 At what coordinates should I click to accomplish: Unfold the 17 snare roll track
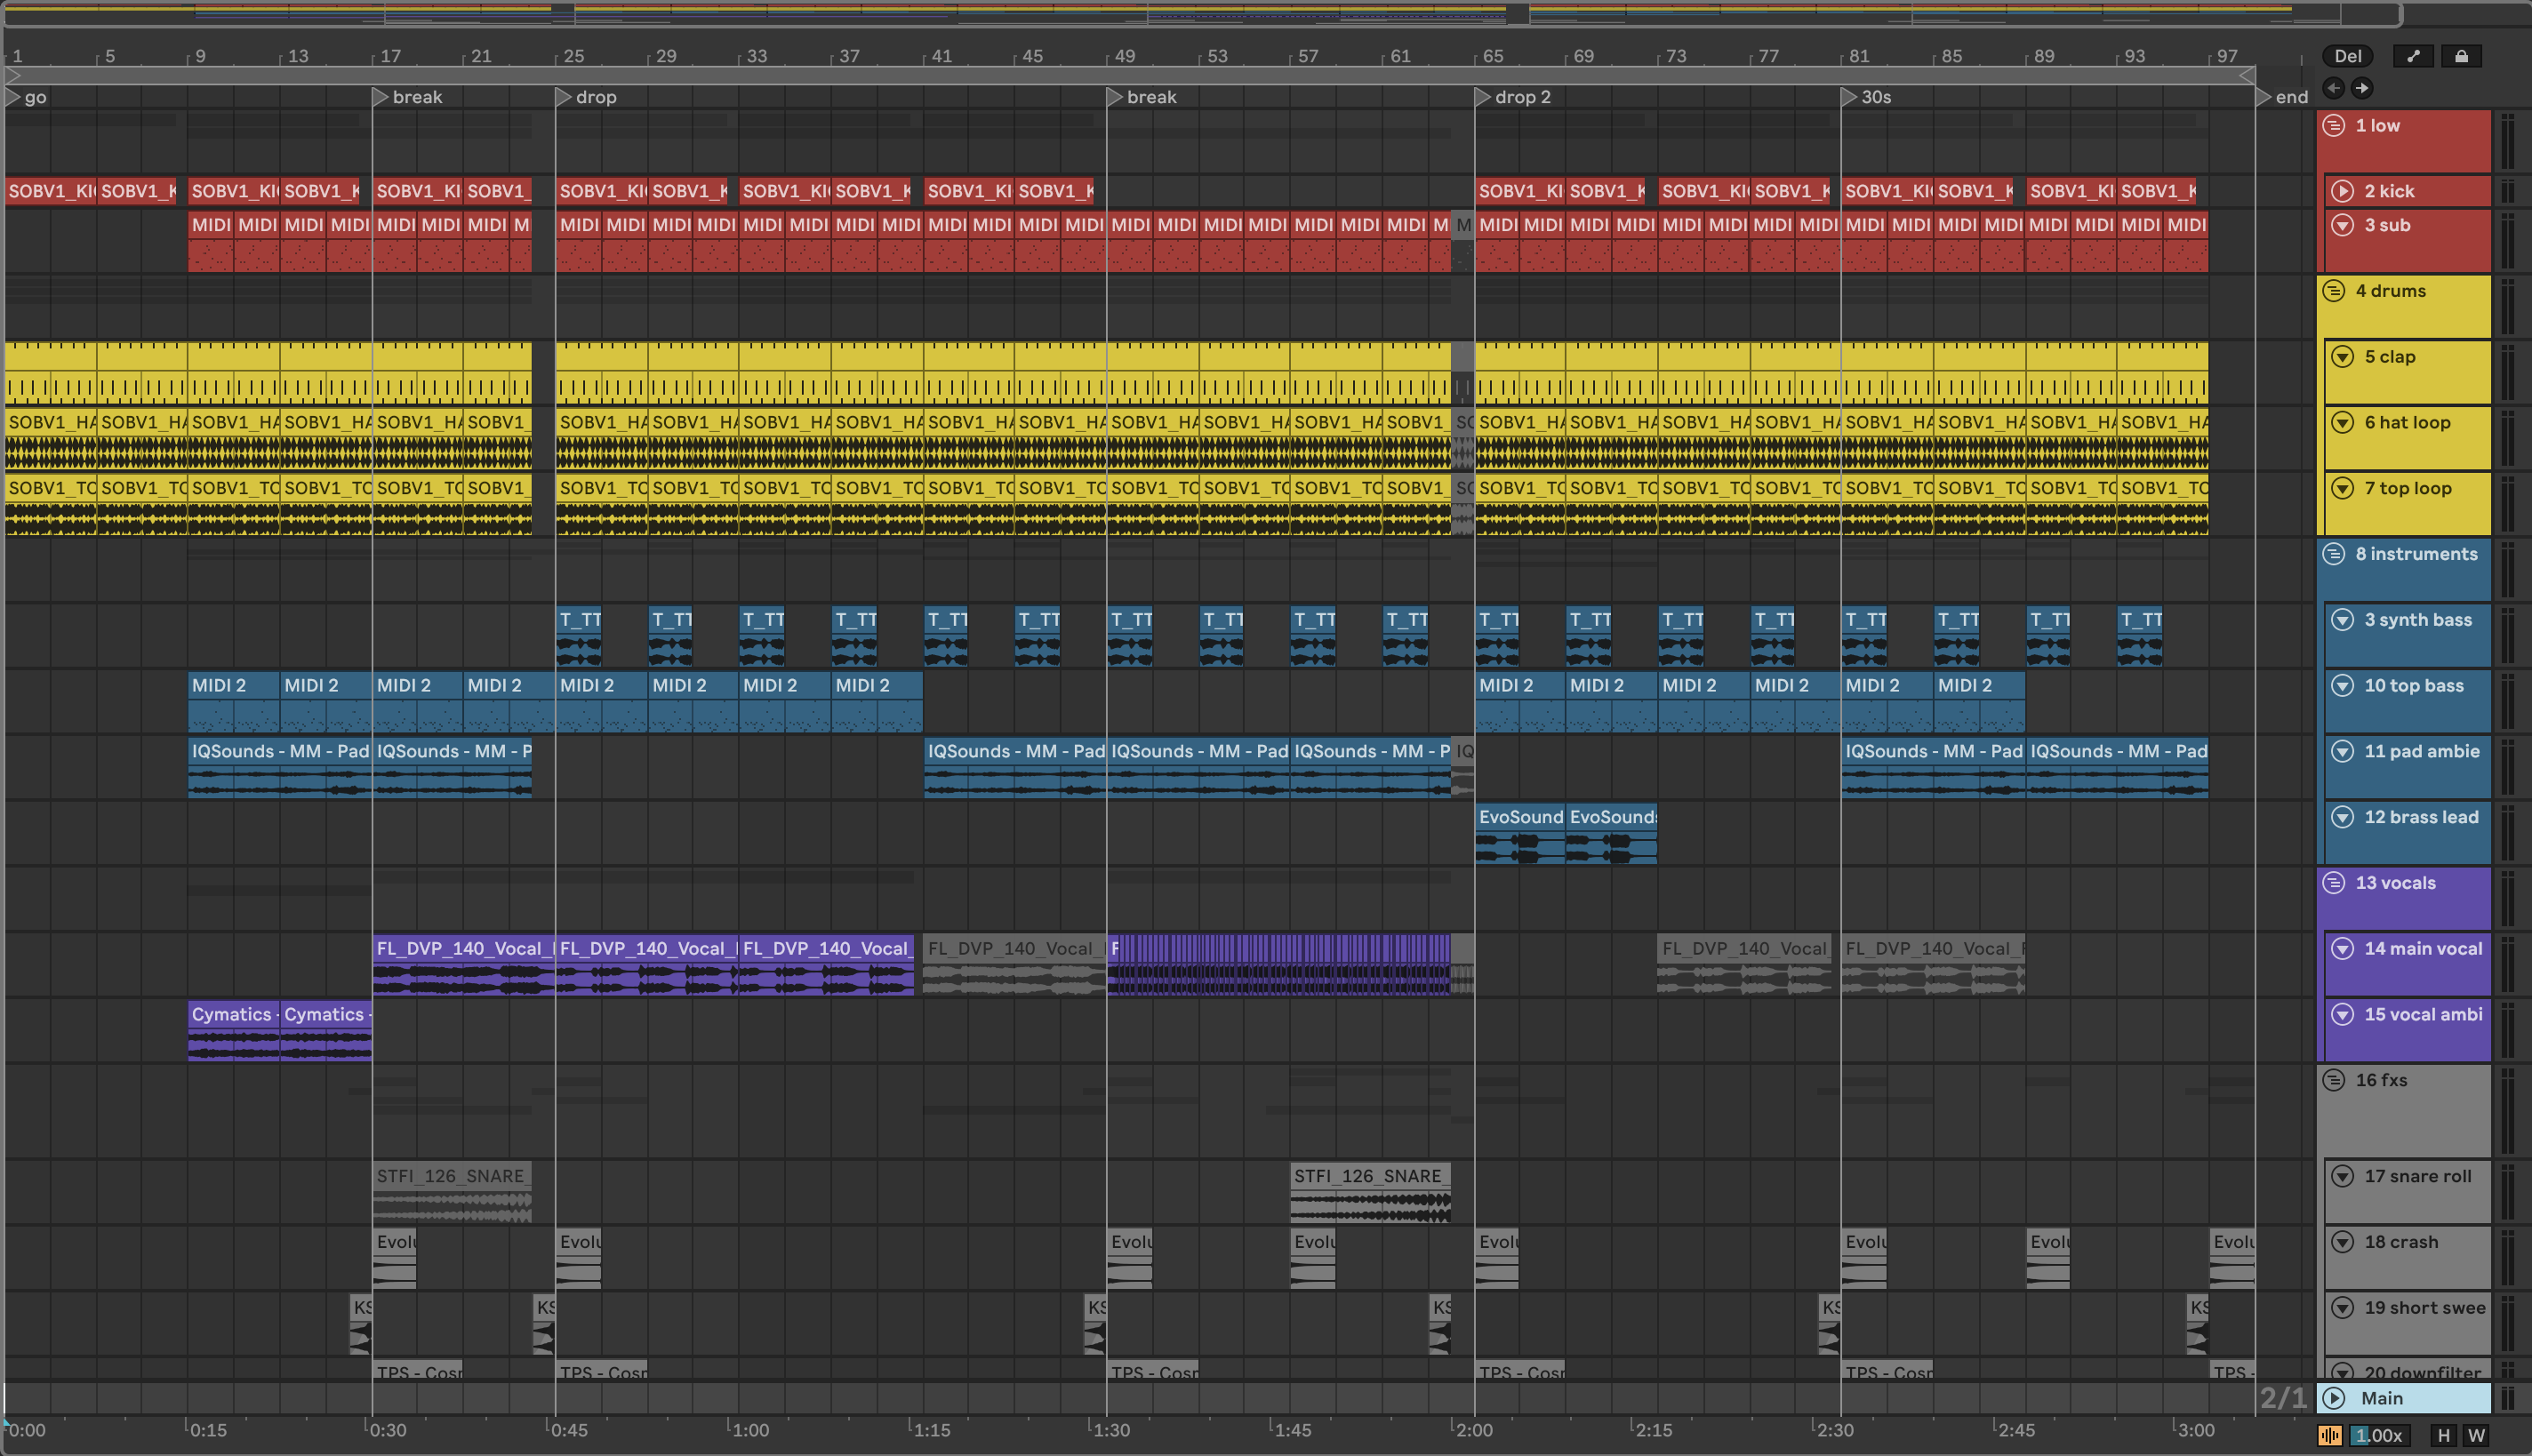click(2342, 1176)
